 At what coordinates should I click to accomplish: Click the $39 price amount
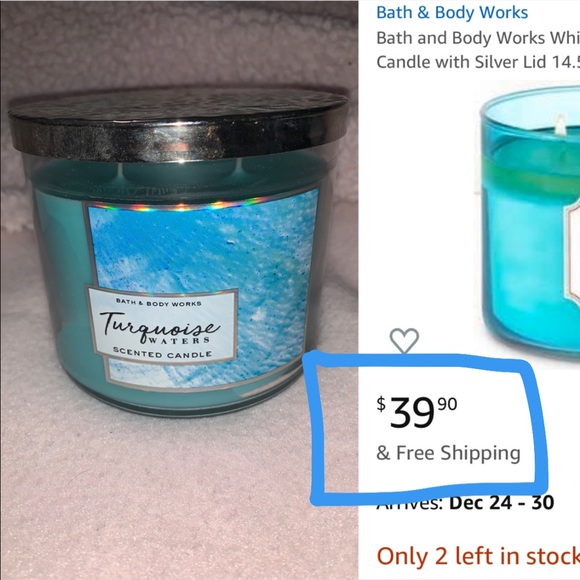point(411,413)
